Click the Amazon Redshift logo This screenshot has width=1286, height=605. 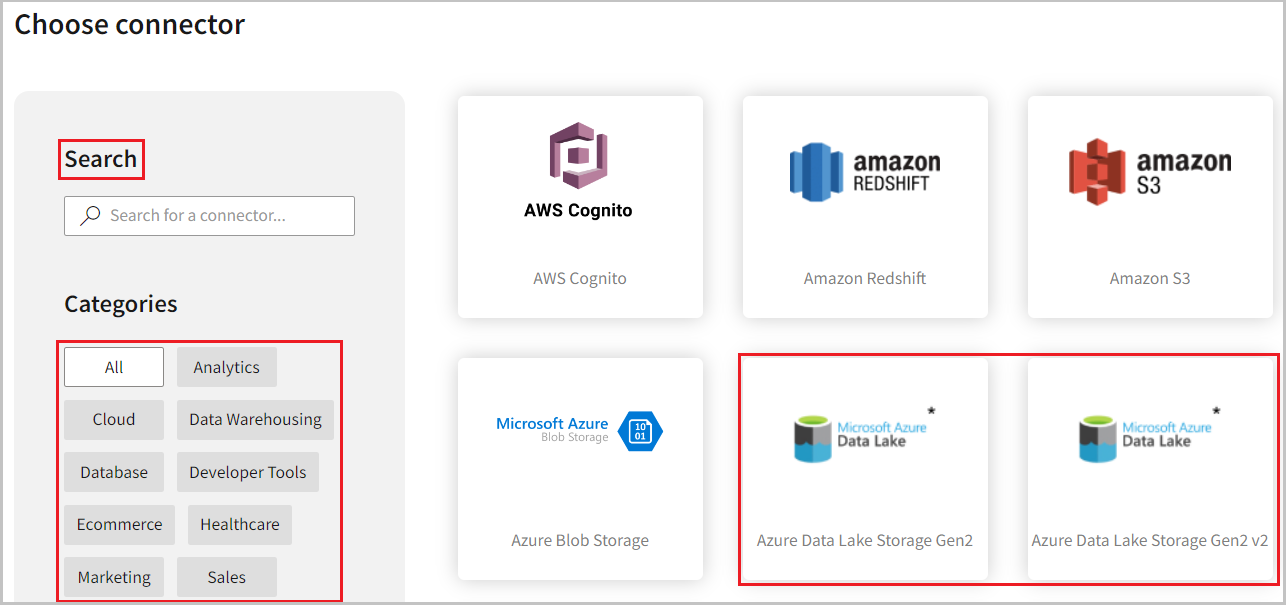[x=865, y=172]
